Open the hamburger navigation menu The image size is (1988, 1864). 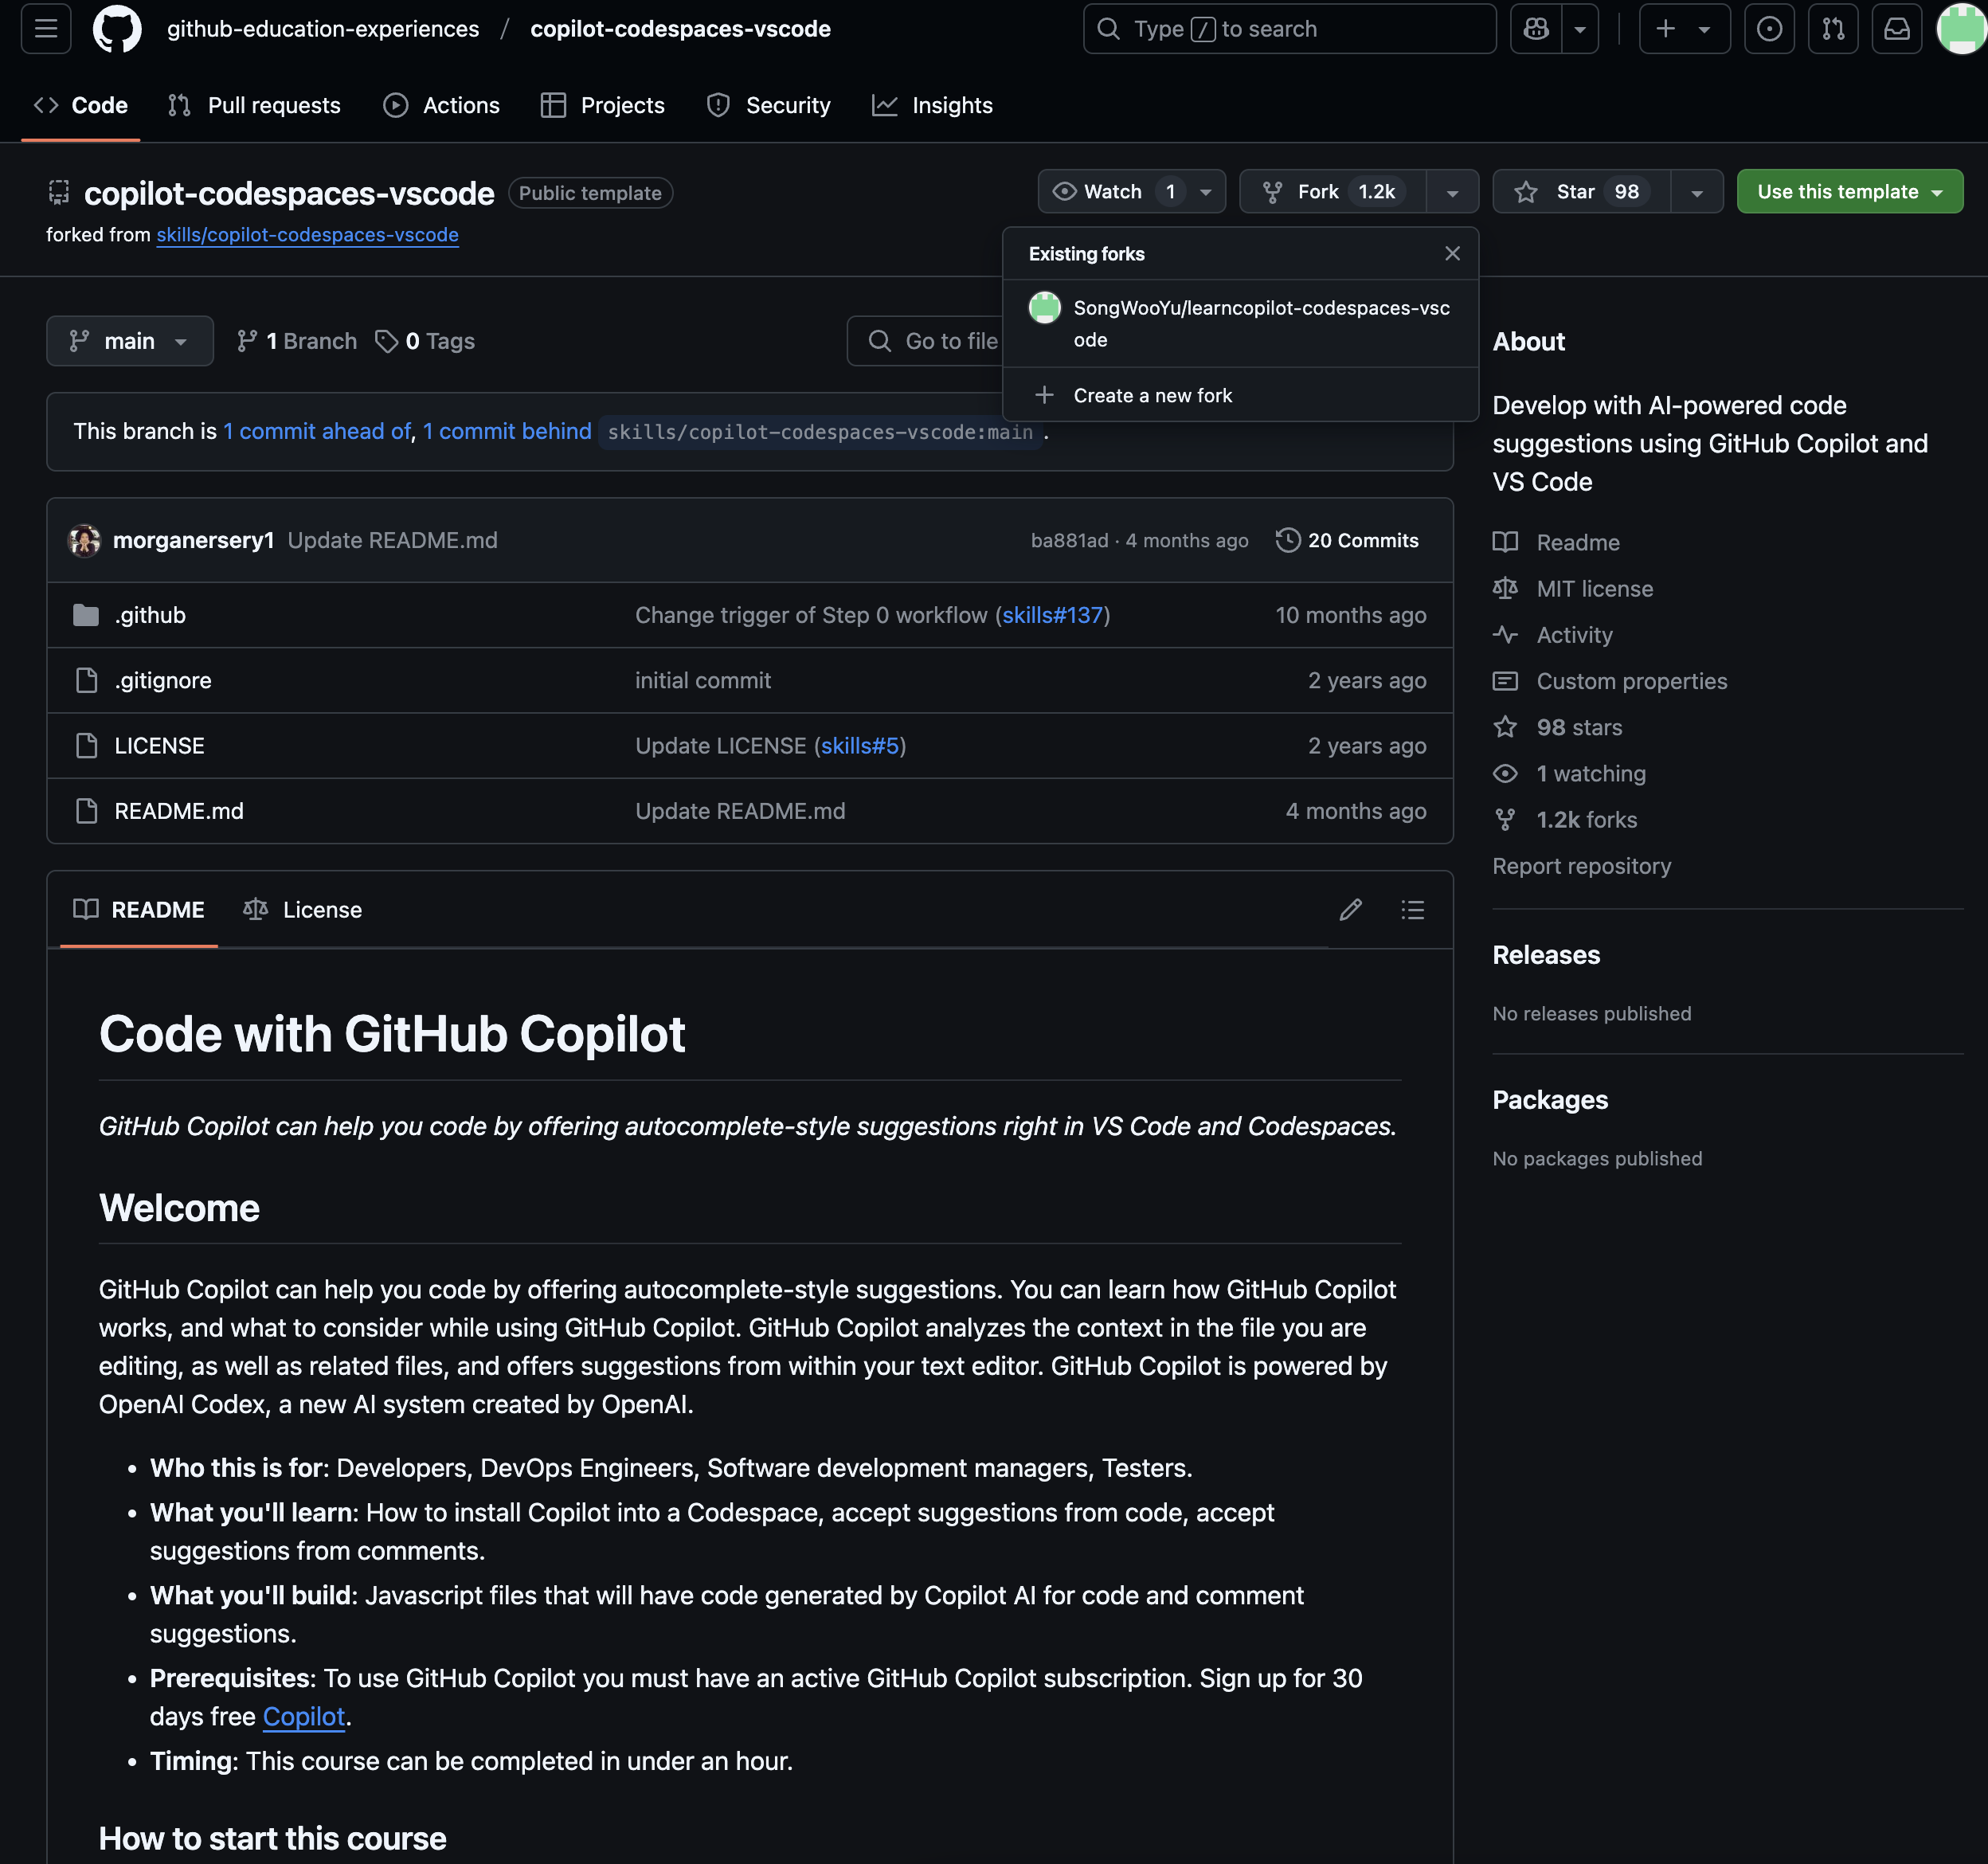click(x=46, y=29)
